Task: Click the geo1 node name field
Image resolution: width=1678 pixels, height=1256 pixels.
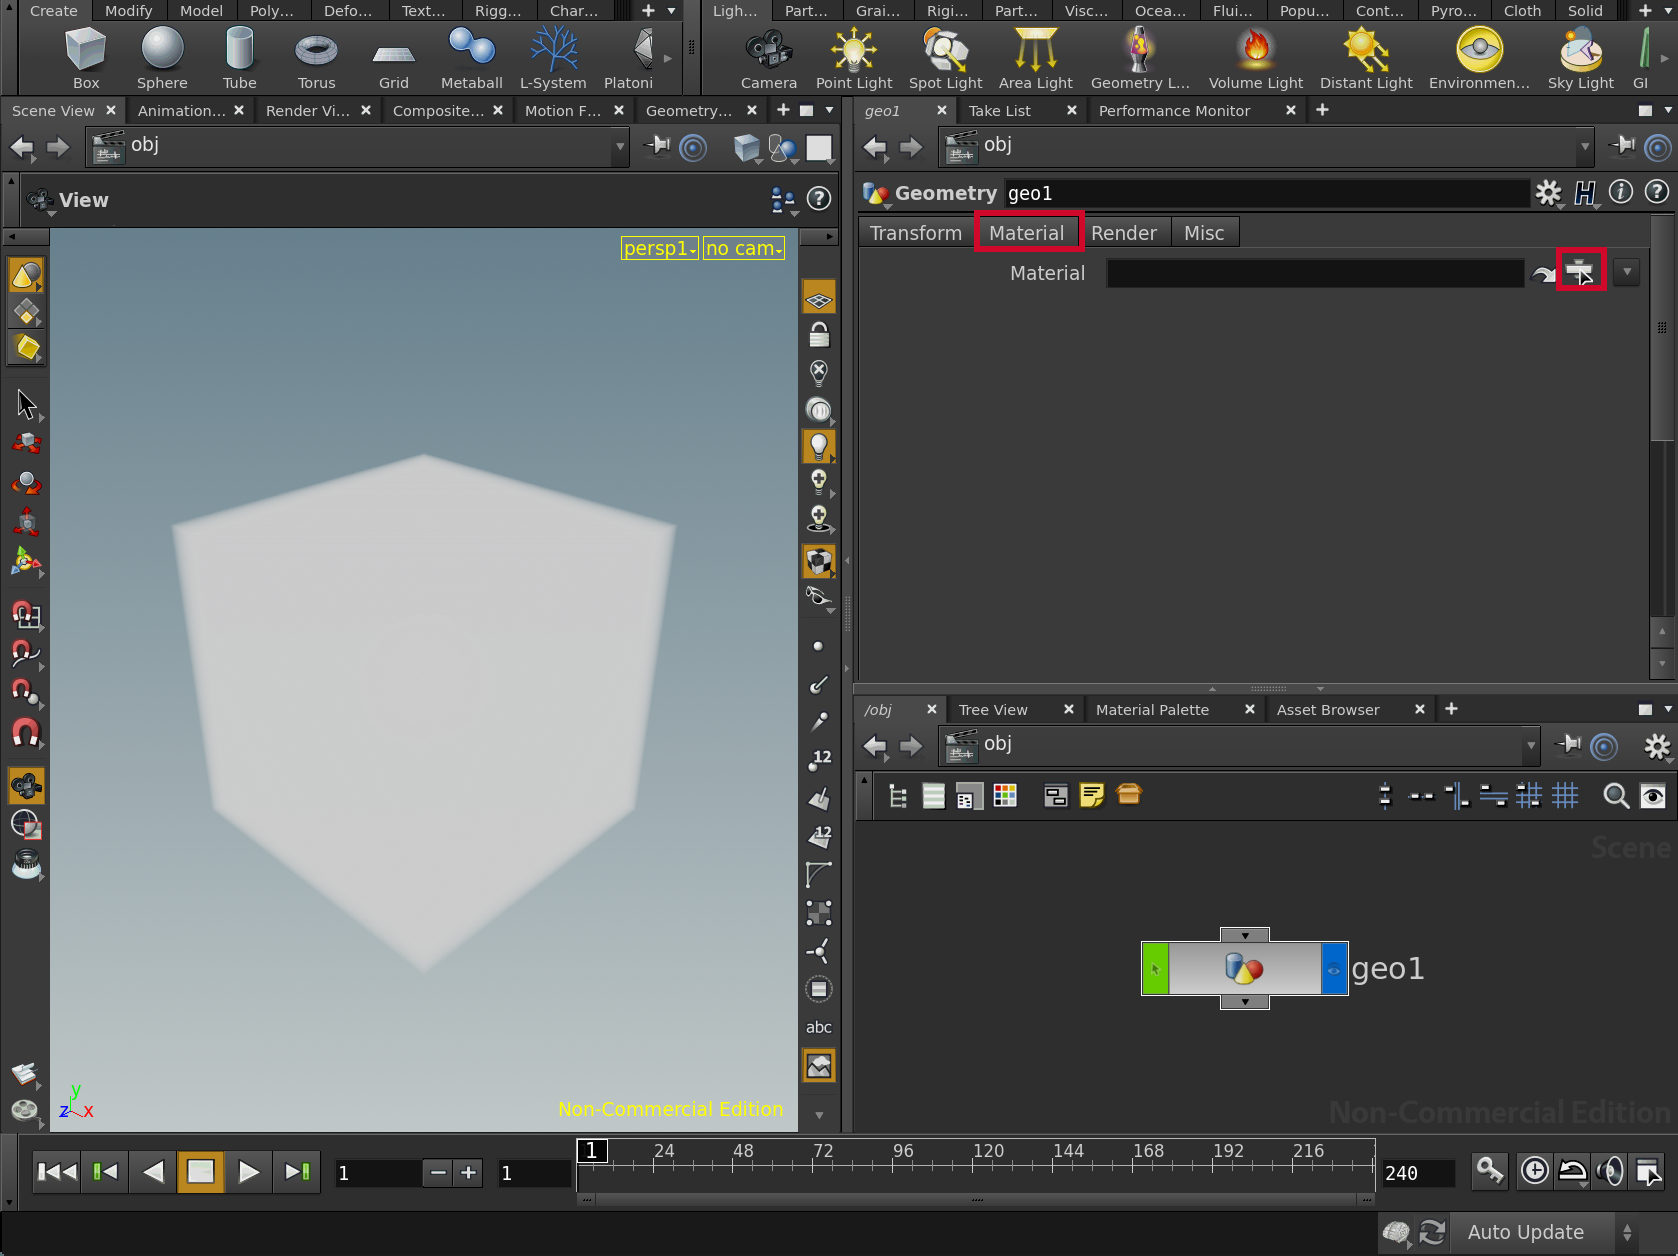Action: (1265, 194)
